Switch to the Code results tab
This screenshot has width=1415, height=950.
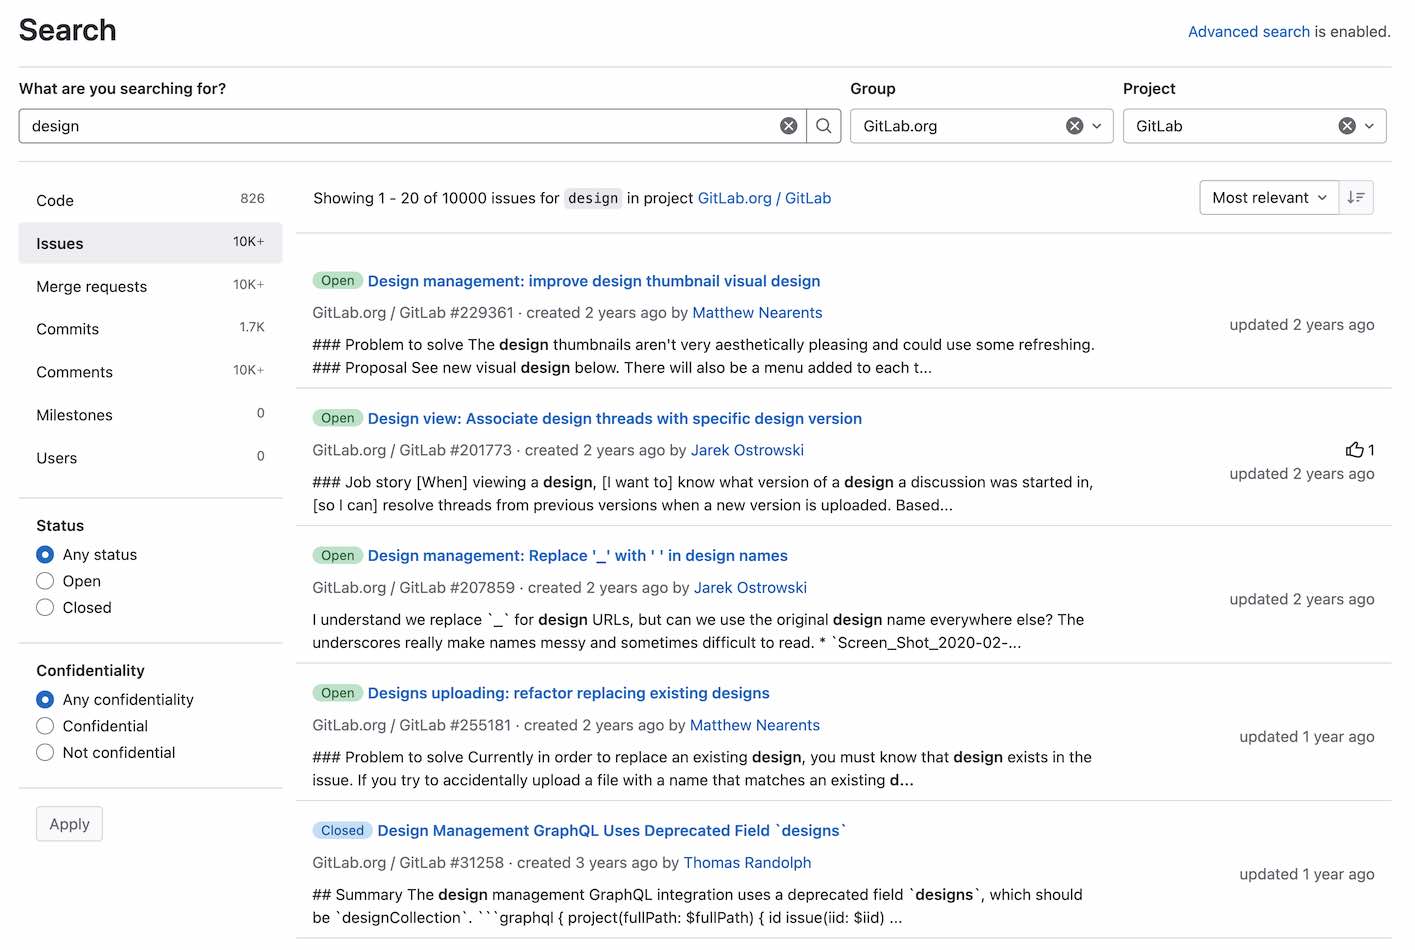coord(55,200)
